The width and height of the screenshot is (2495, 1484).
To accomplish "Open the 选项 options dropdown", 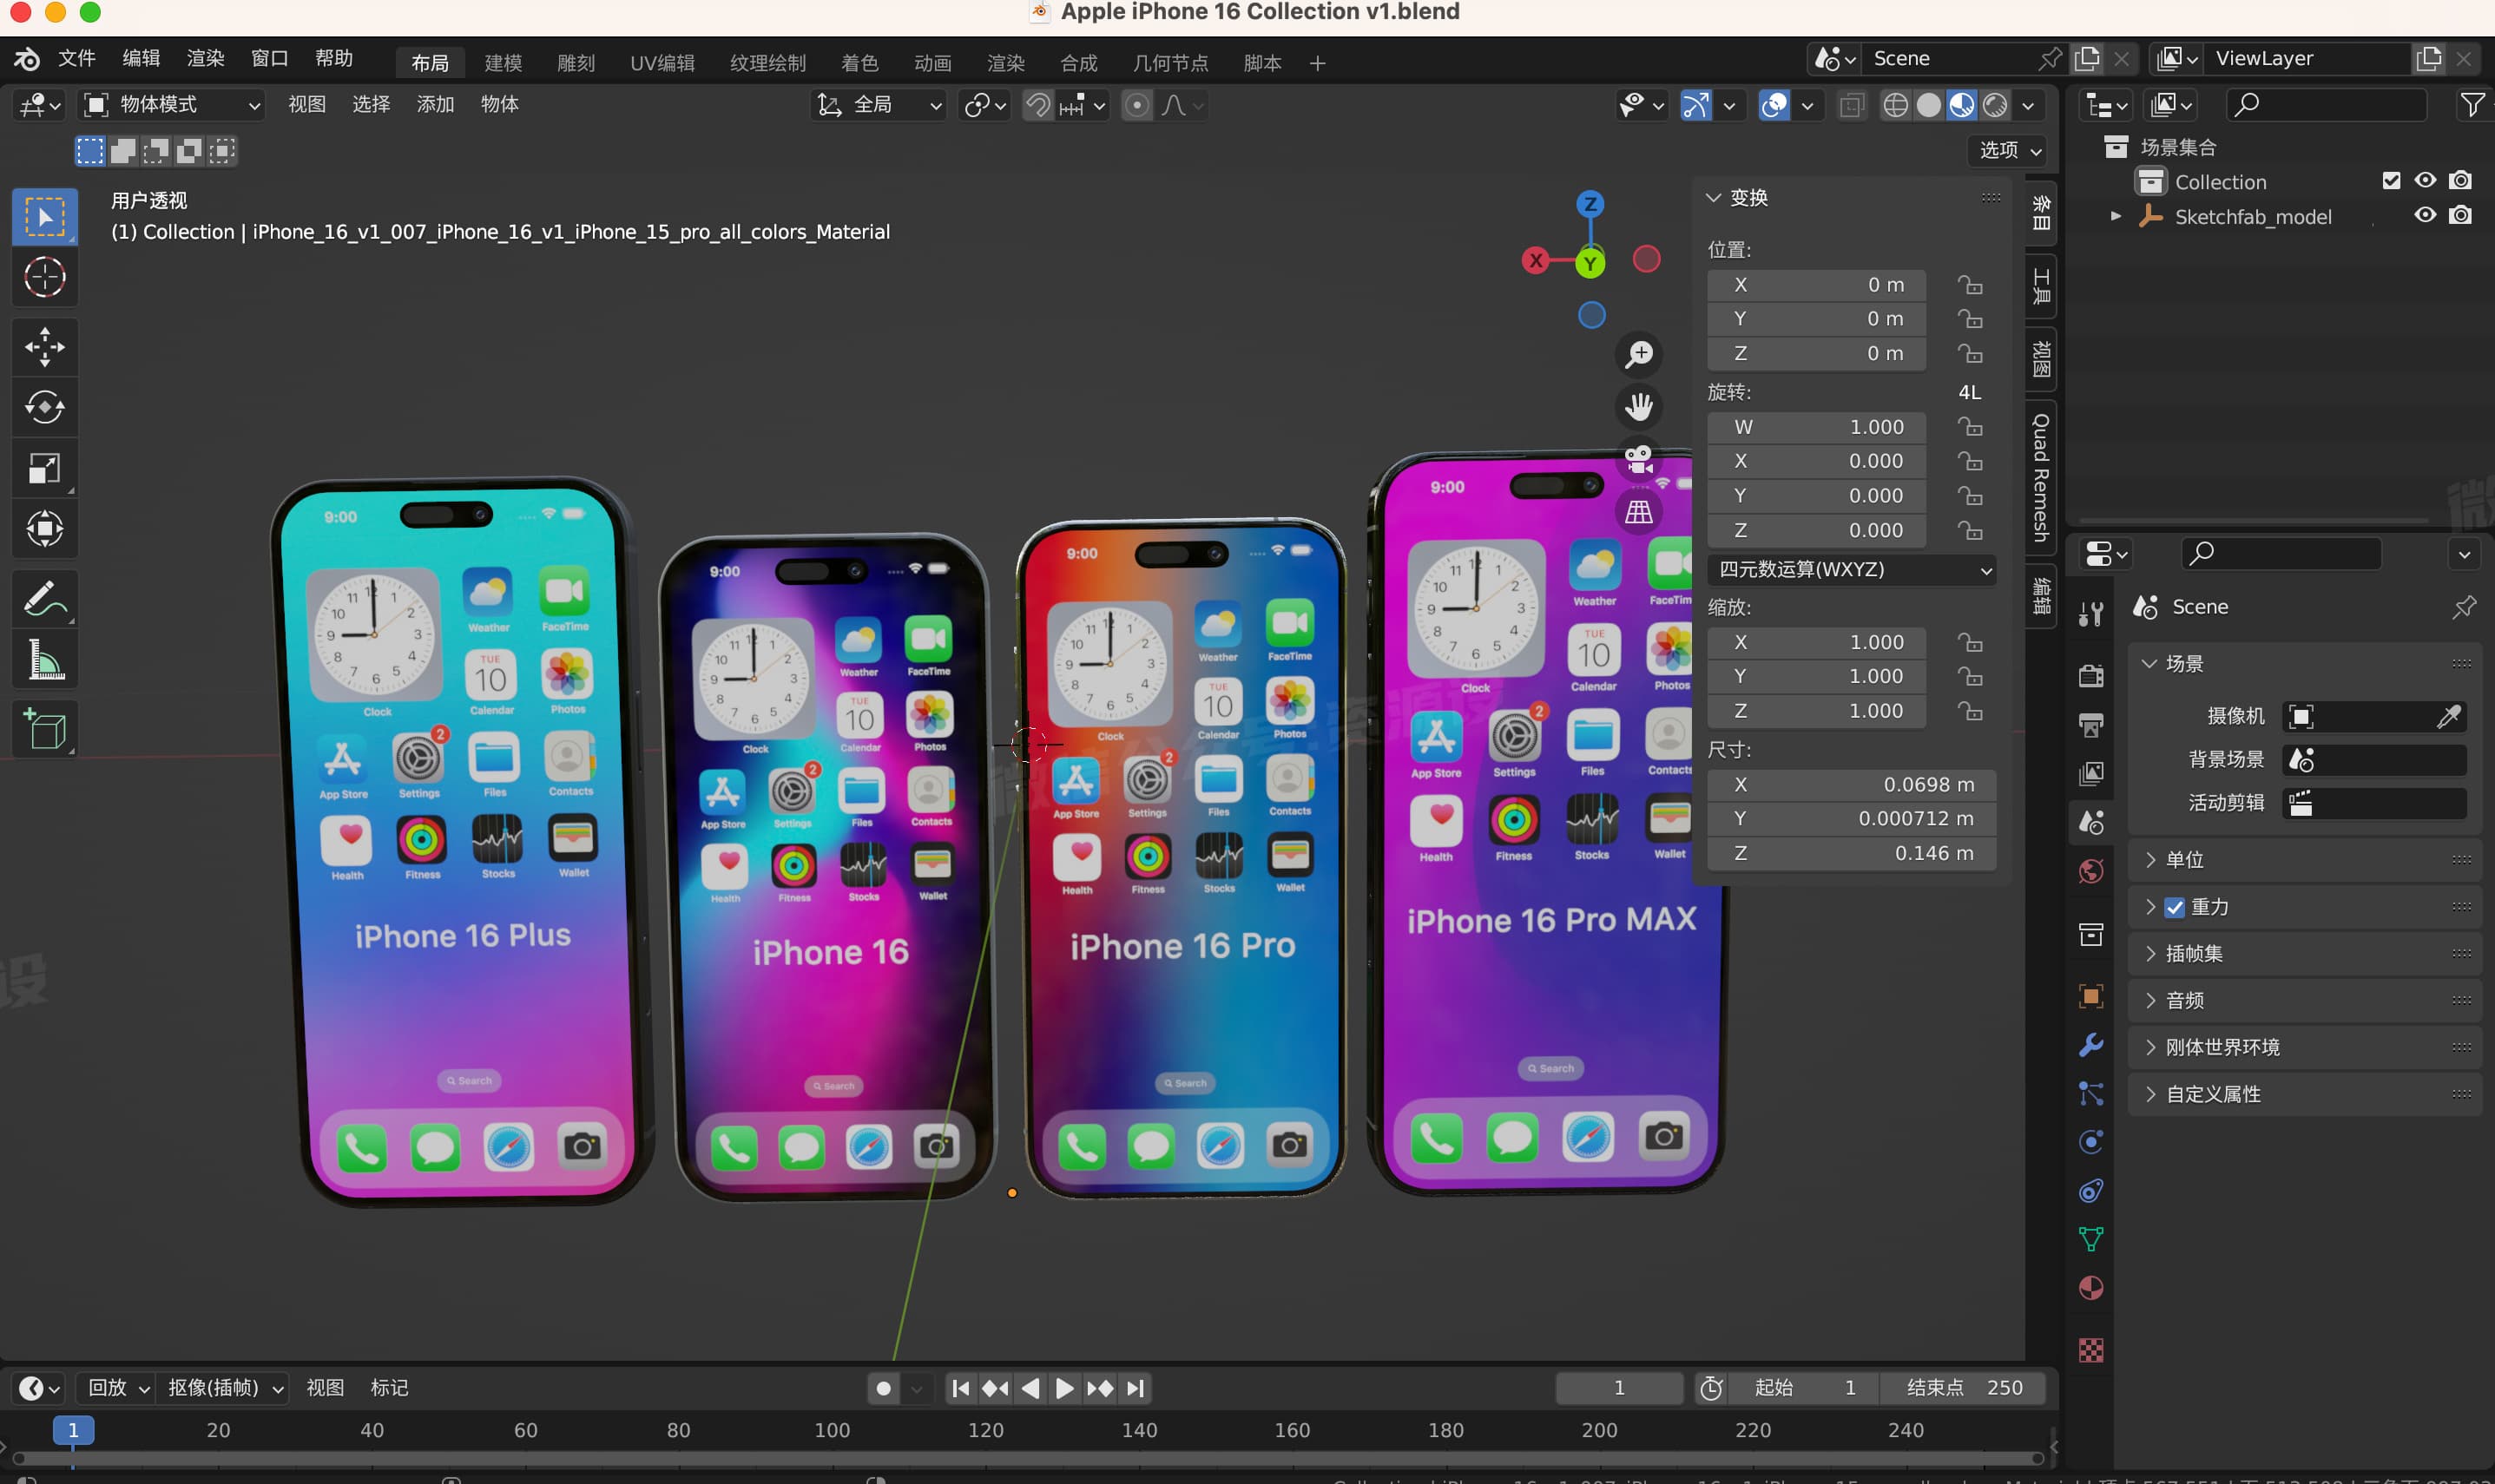I will pyautogui.click(x=2009, y=150).
